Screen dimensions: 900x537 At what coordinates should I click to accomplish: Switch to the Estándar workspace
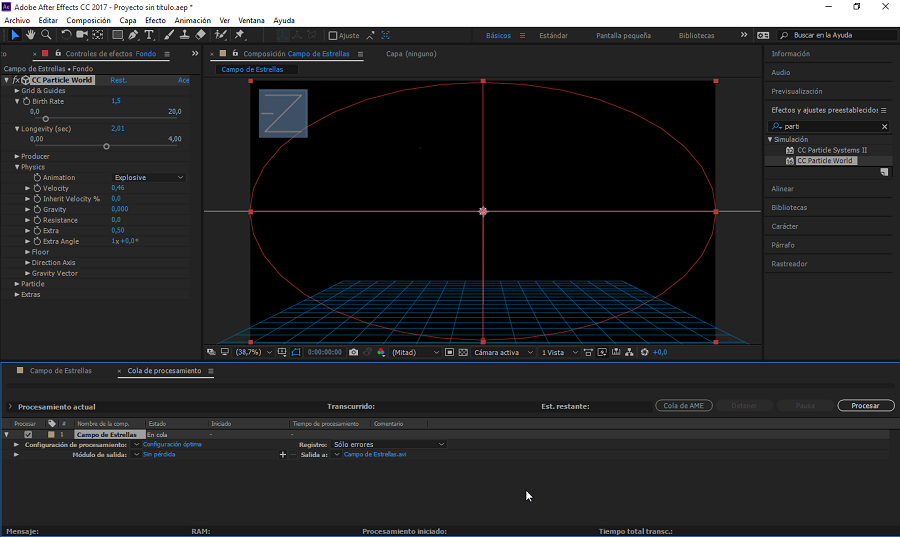[x=553, y=36]
